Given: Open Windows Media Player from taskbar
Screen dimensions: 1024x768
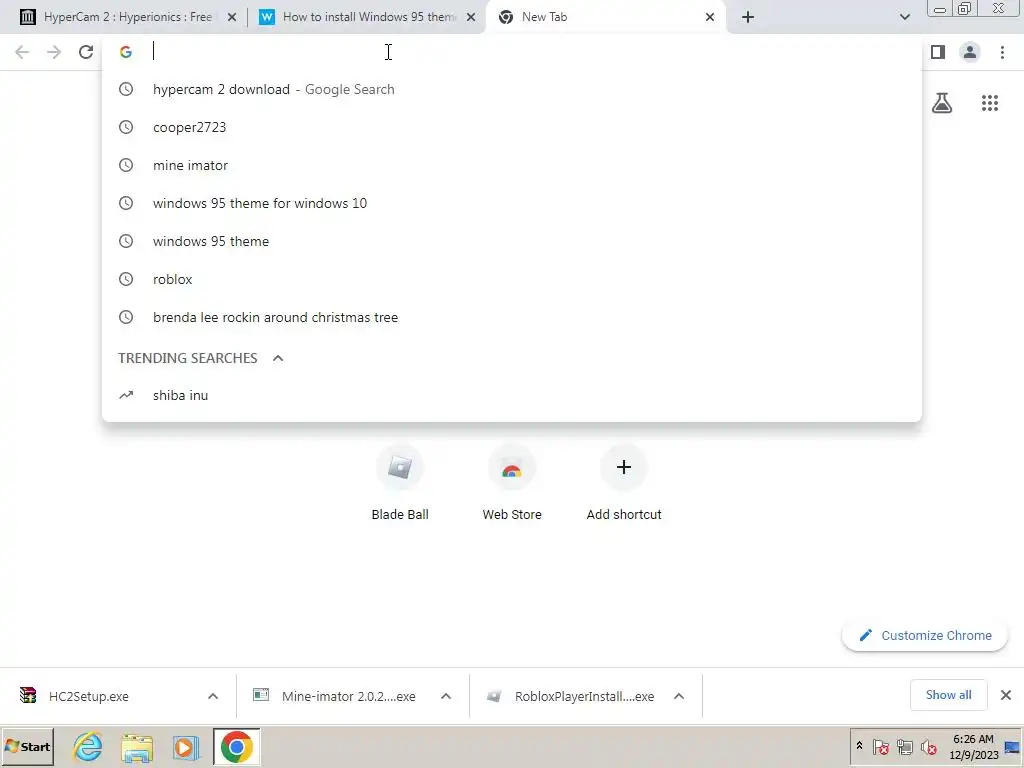Looking at the screenshot, I should [185, 746].
